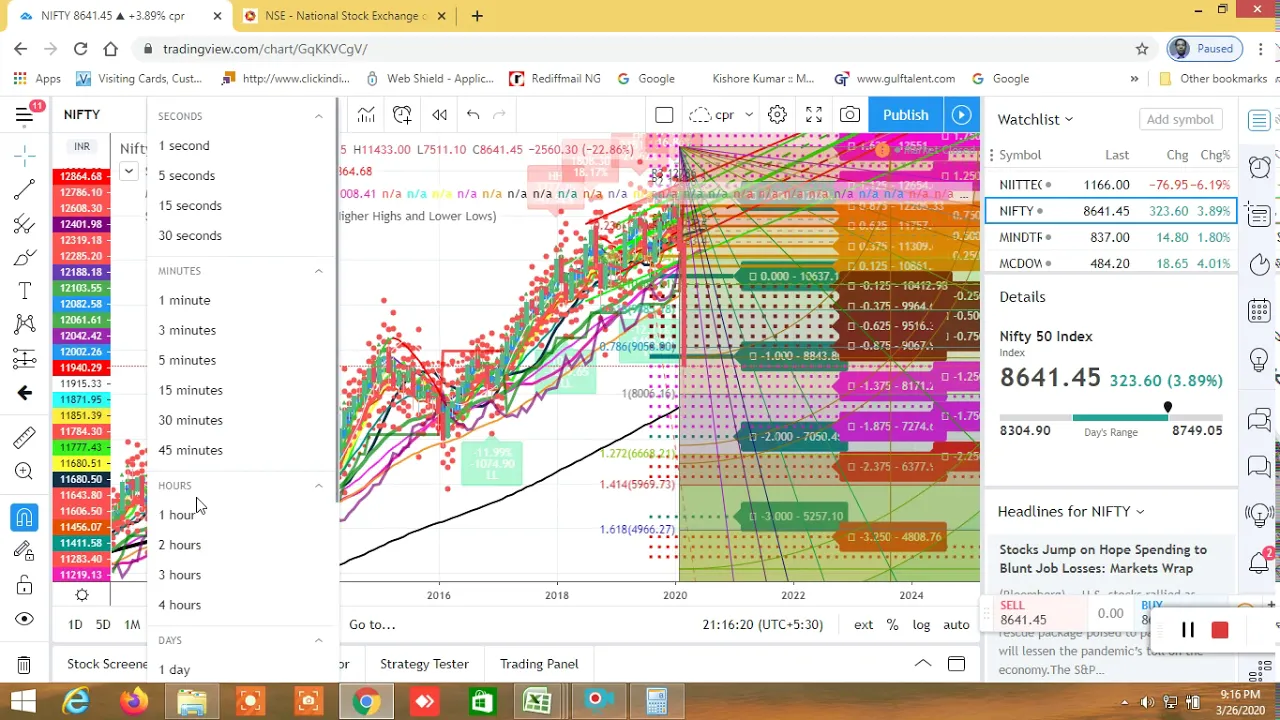1280x720 pixels.
Task: Open the indicators chart icon
Action: coord(366,115)
